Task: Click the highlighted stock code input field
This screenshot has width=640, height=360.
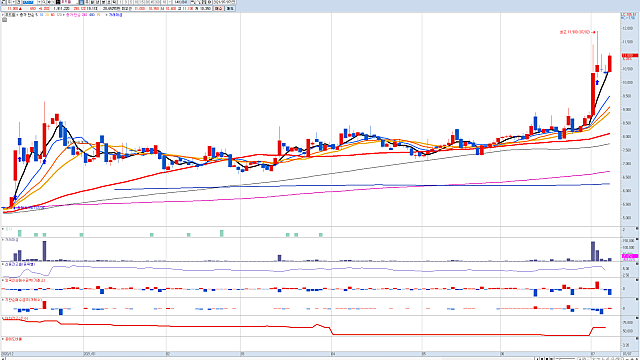Action: [30, 2]
